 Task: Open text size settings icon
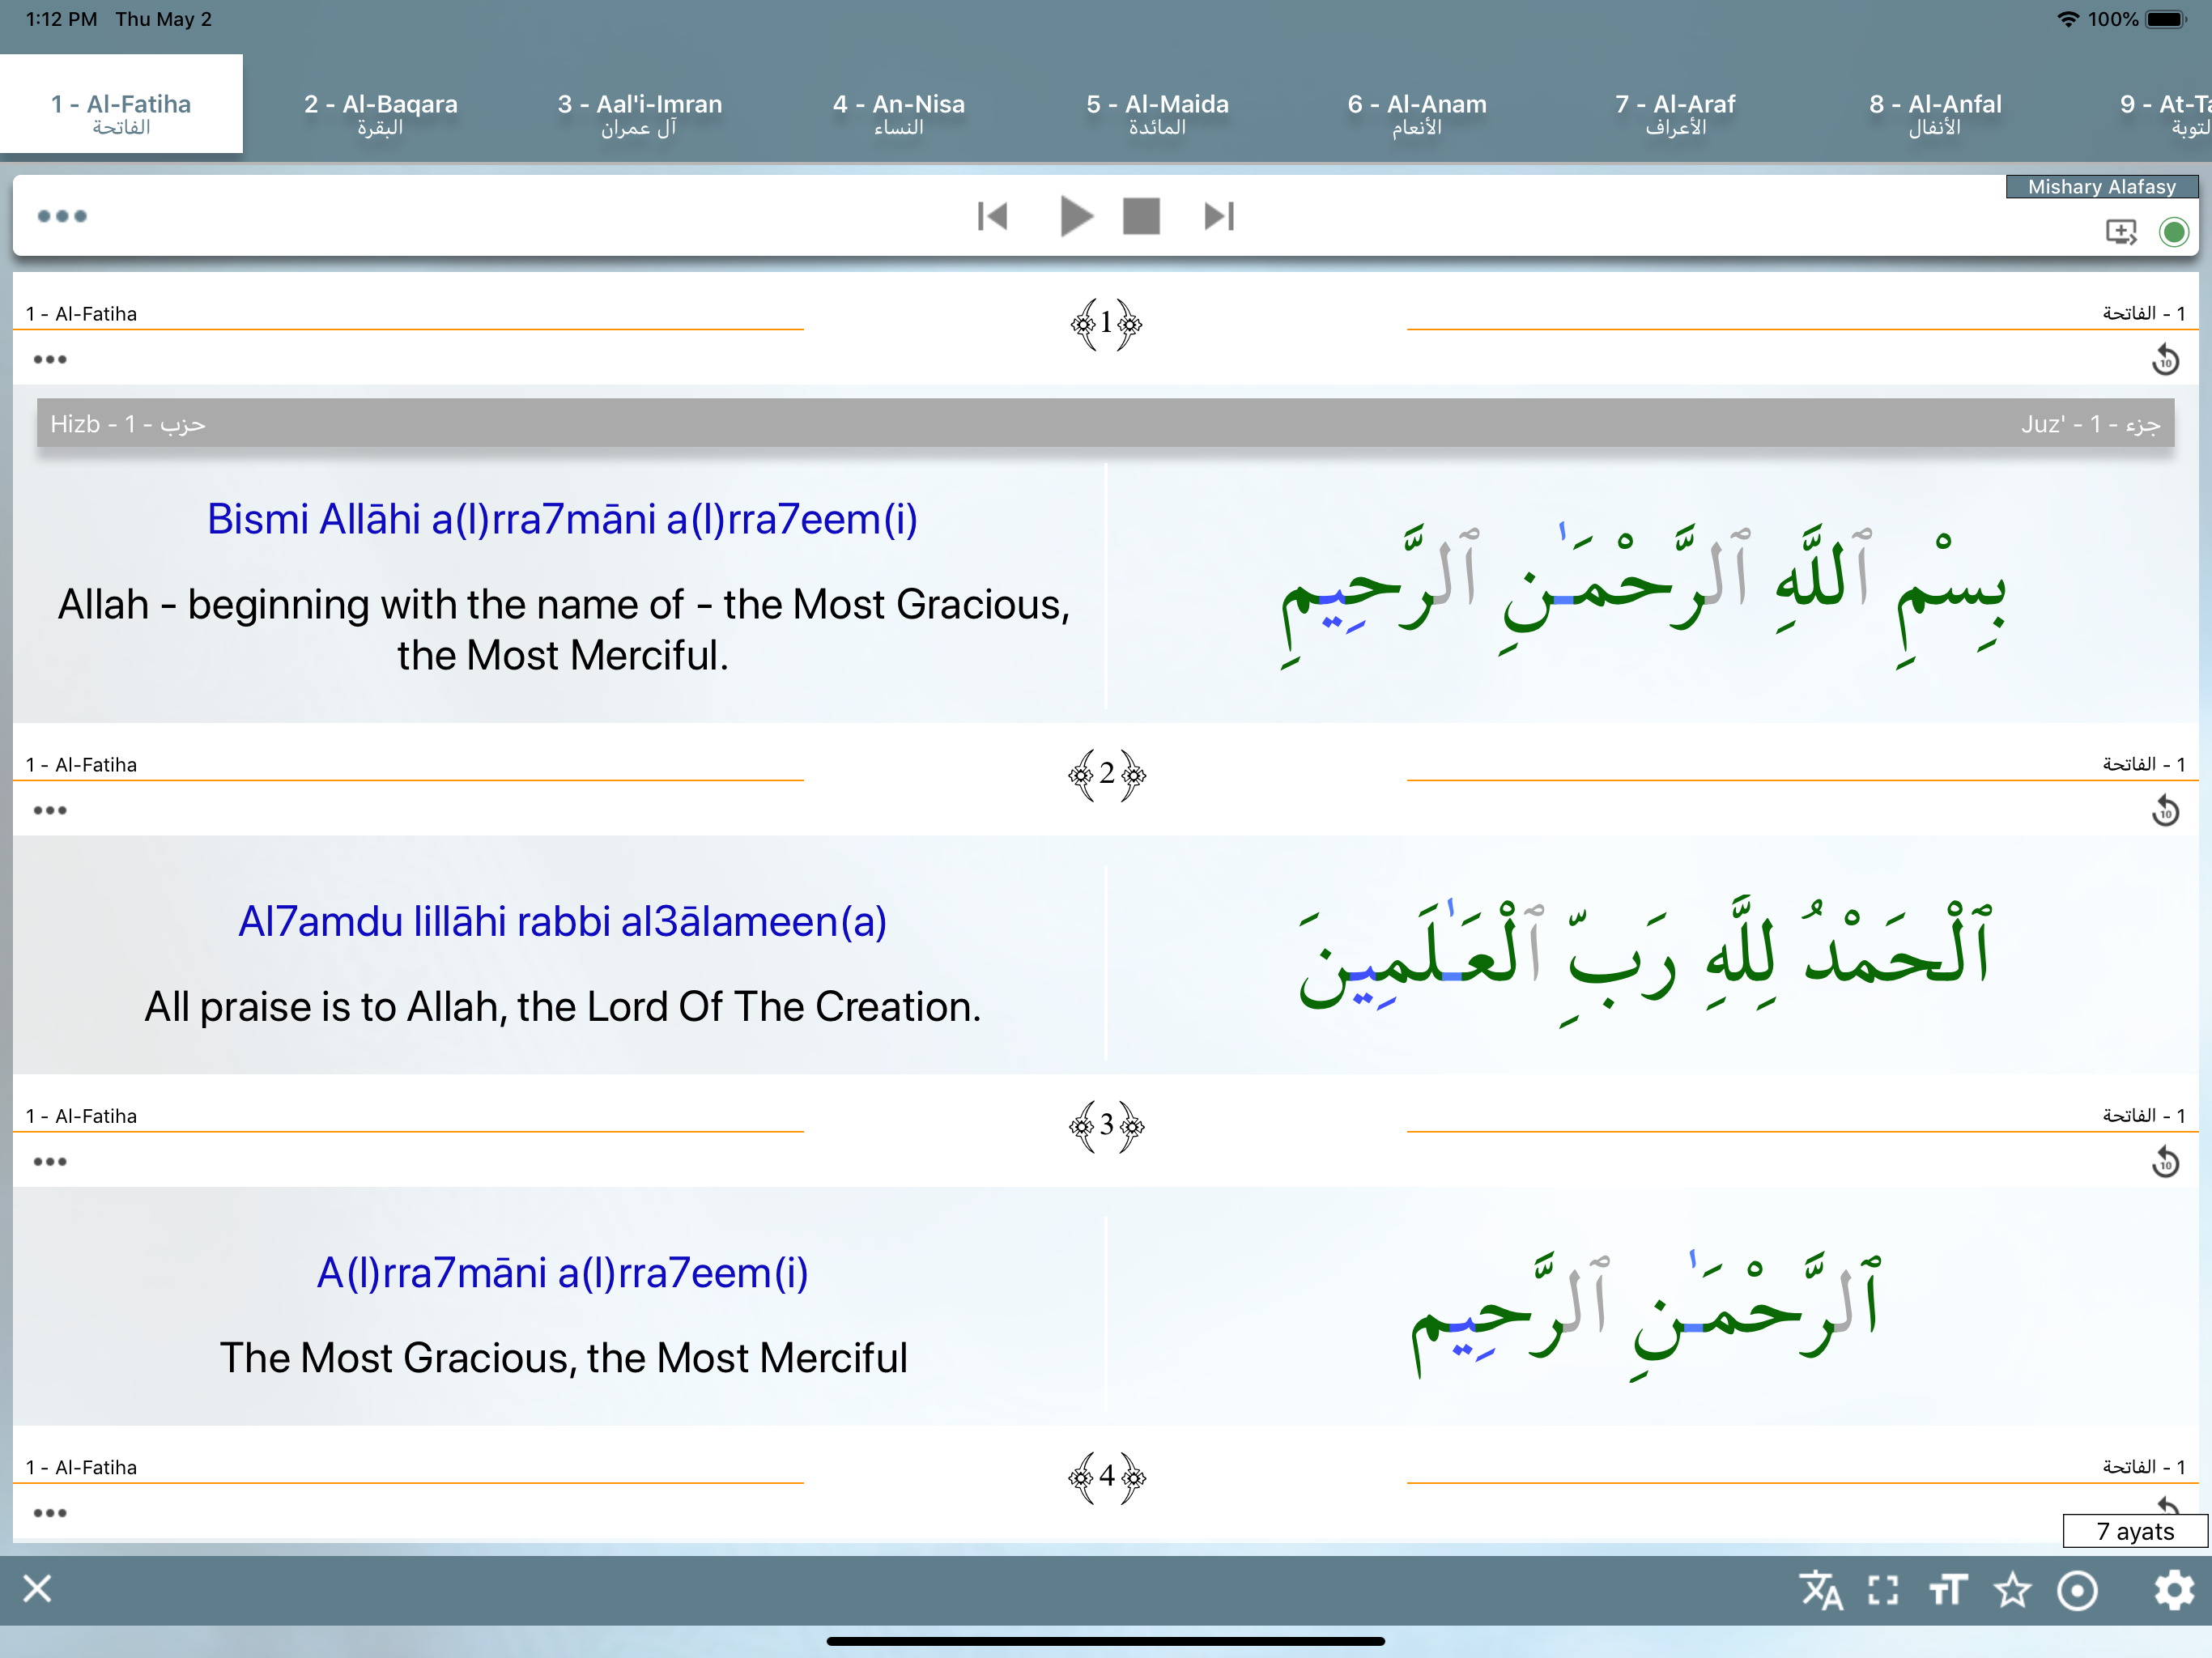click(1947, 1590)
